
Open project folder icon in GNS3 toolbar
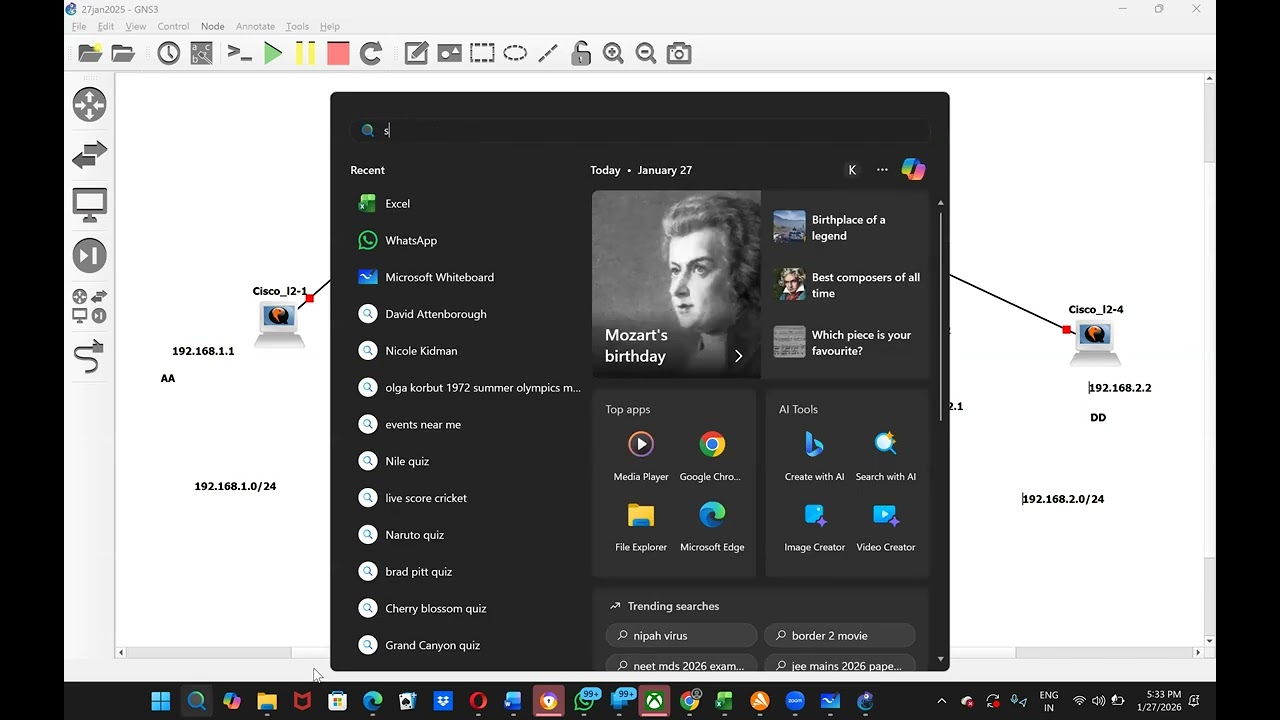(x=123, y=54)
